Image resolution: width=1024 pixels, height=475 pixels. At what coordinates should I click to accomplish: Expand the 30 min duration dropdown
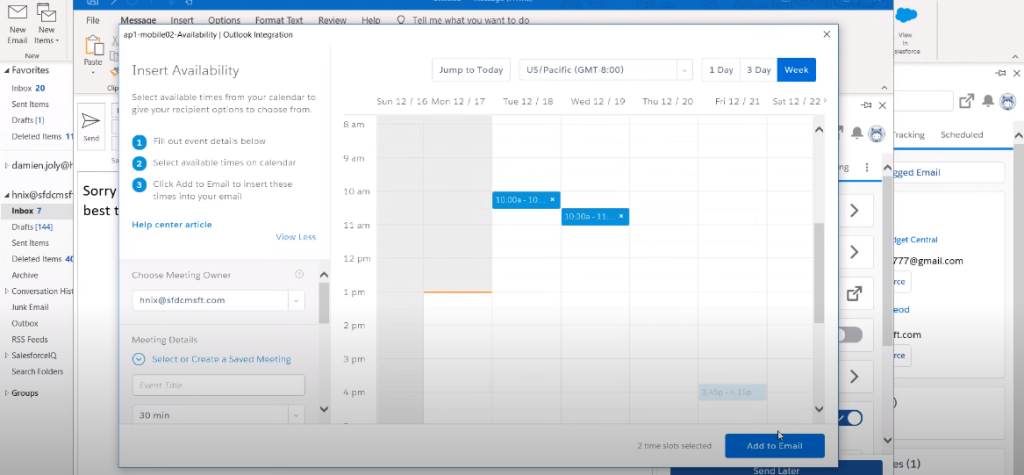296,414
